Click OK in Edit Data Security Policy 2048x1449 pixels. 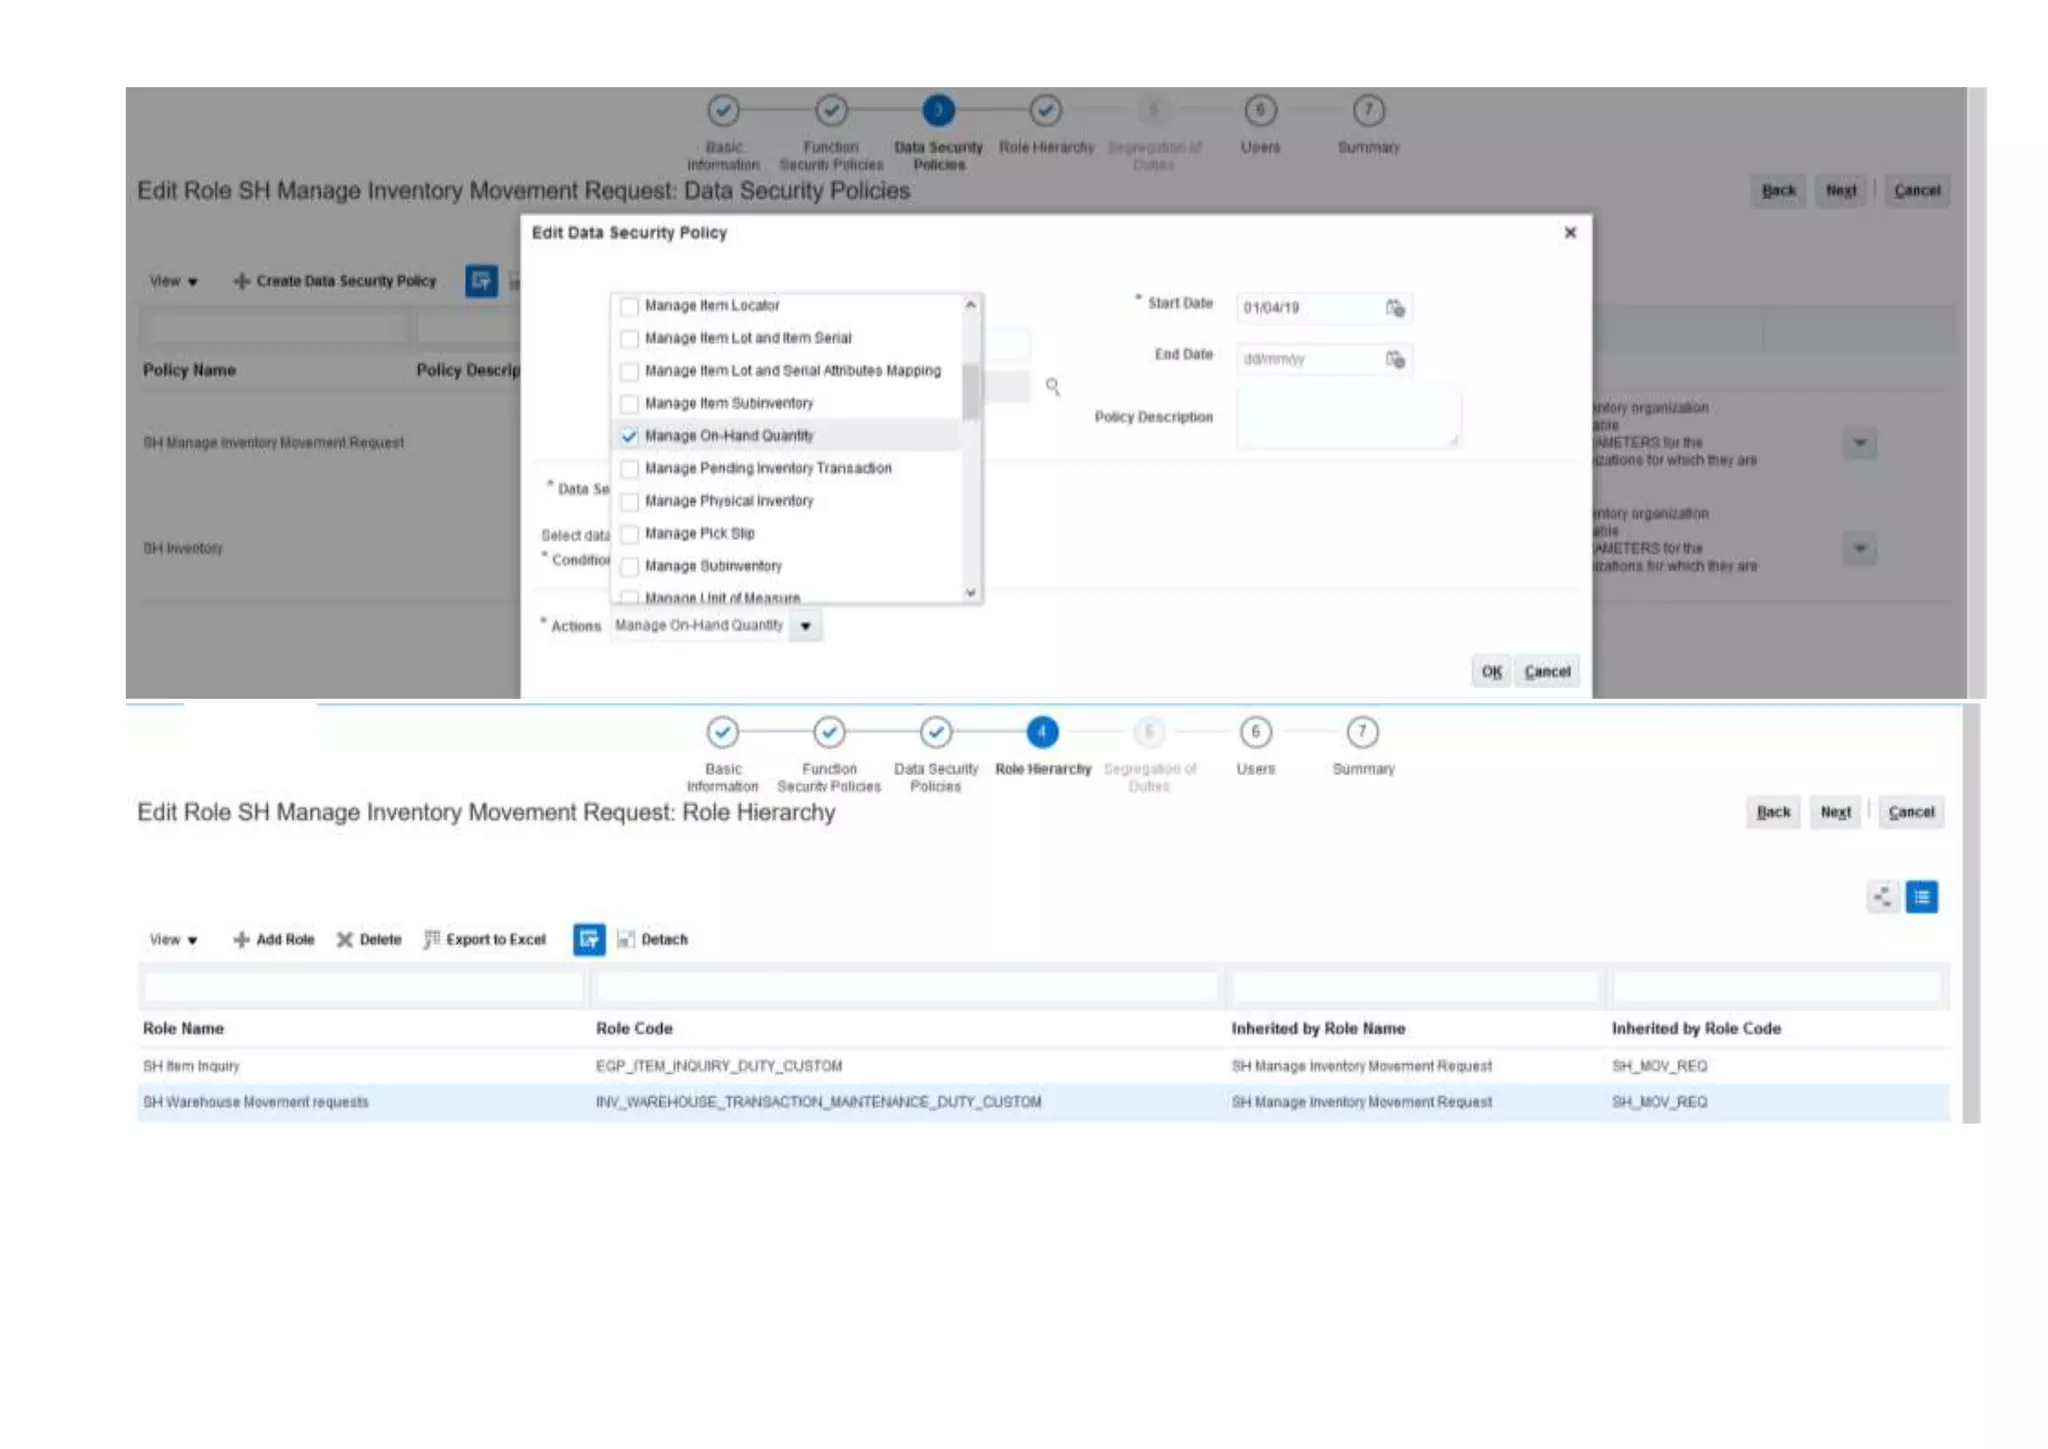coord(1491,672)
